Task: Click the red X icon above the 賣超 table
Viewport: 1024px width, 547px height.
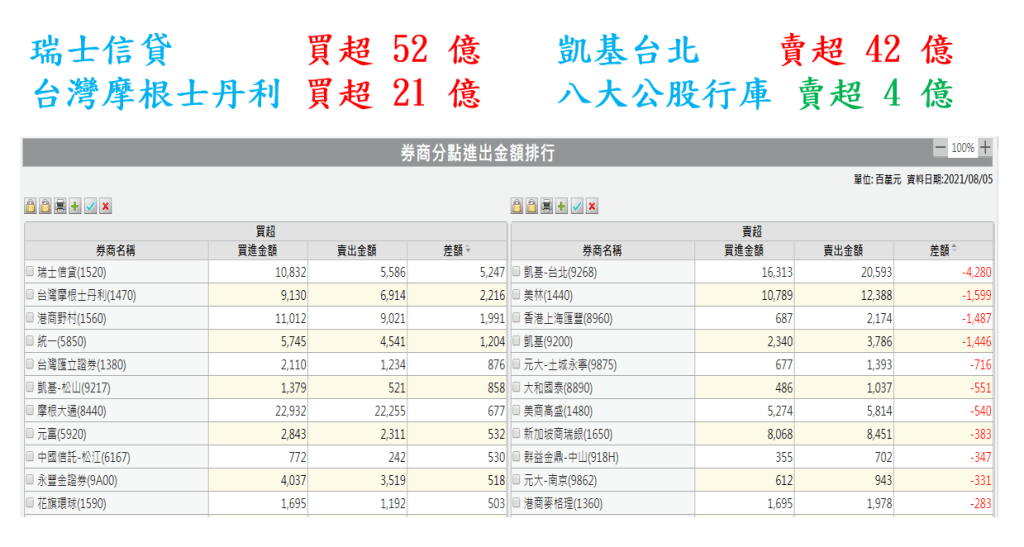Action: click(x=592, y=206)
